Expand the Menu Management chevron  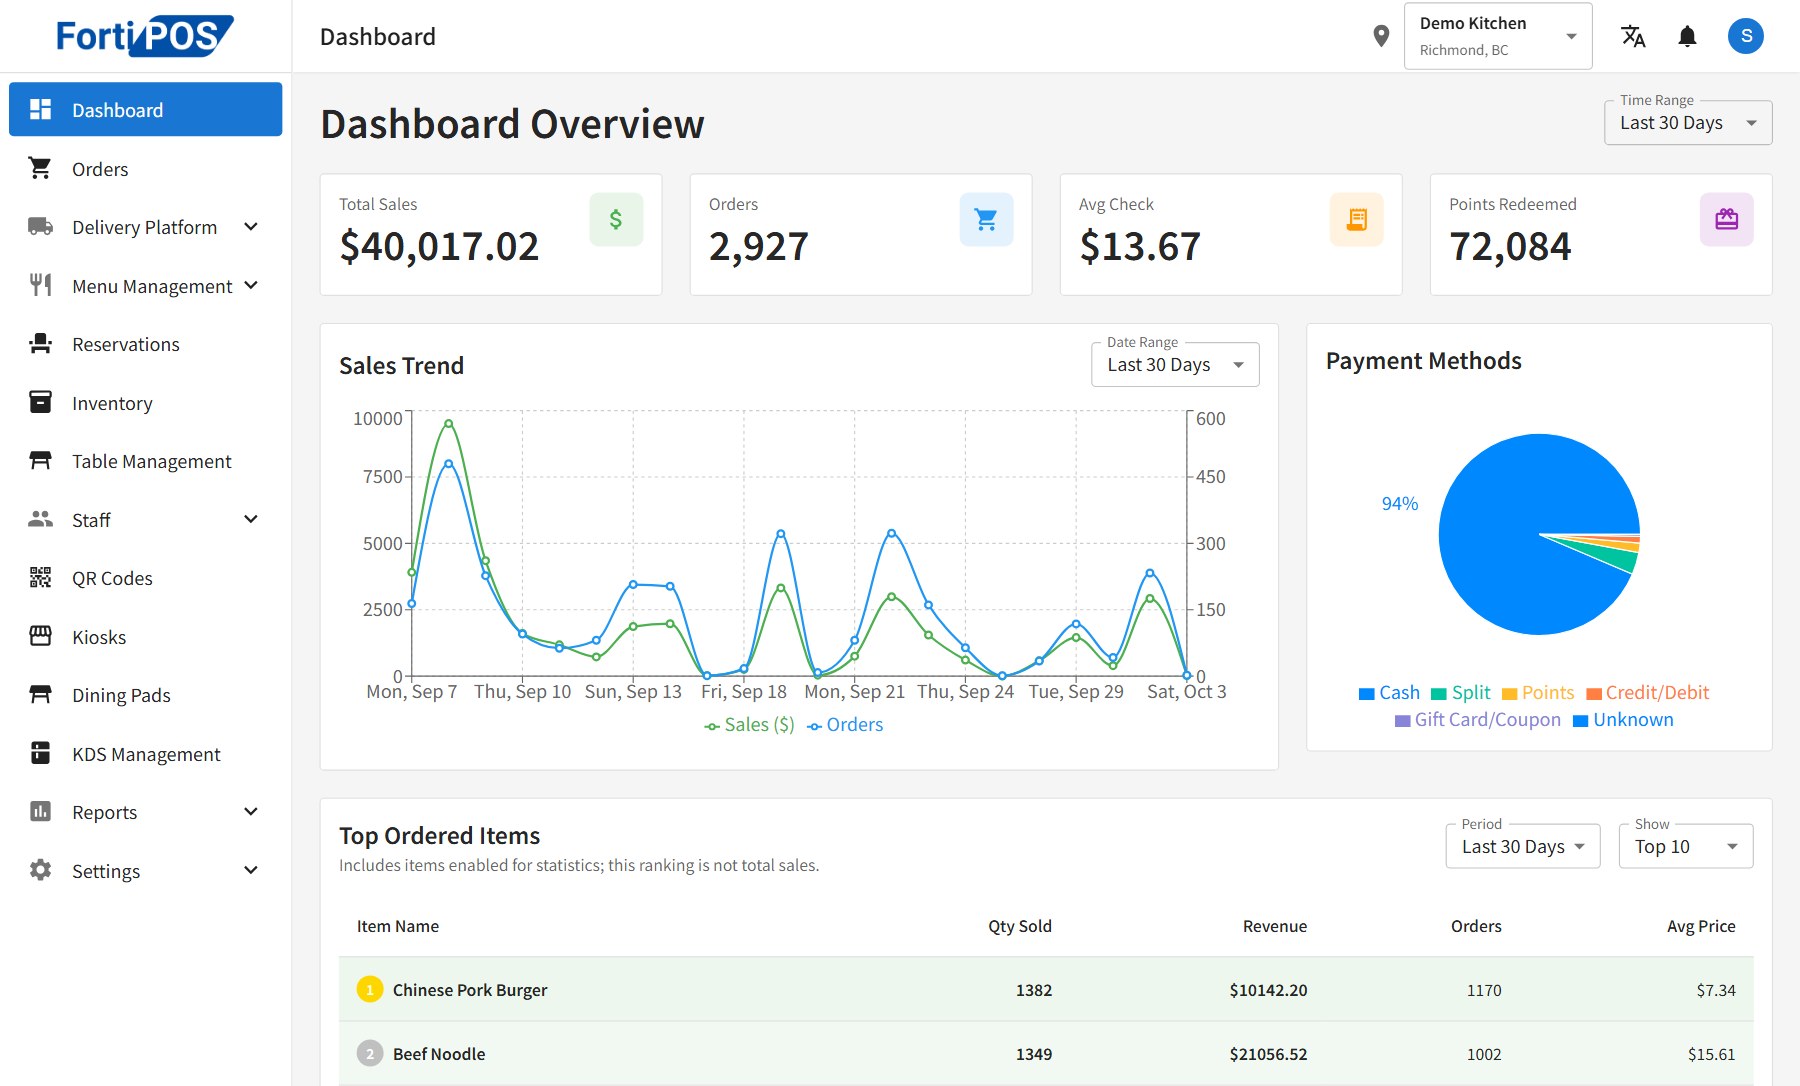click(251, 285)
